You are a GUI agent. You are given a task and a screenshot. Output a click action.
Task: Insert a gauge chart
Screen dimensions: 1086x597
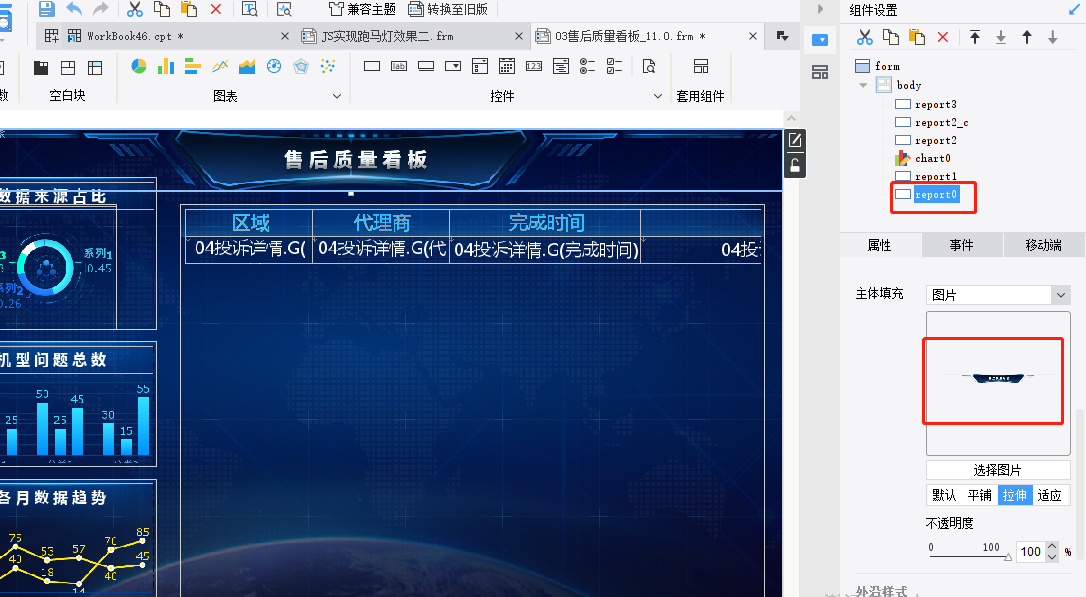point(274,66)
